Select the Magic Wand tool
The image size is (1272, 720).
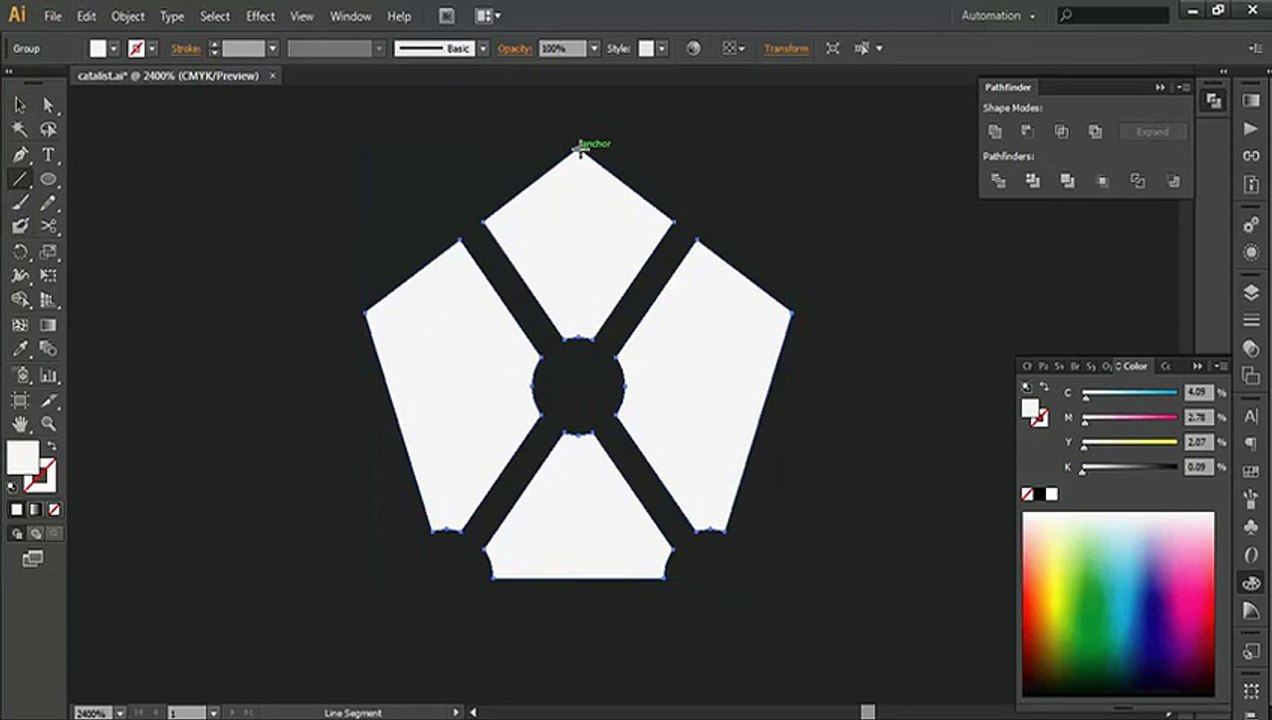click(20, 130)
